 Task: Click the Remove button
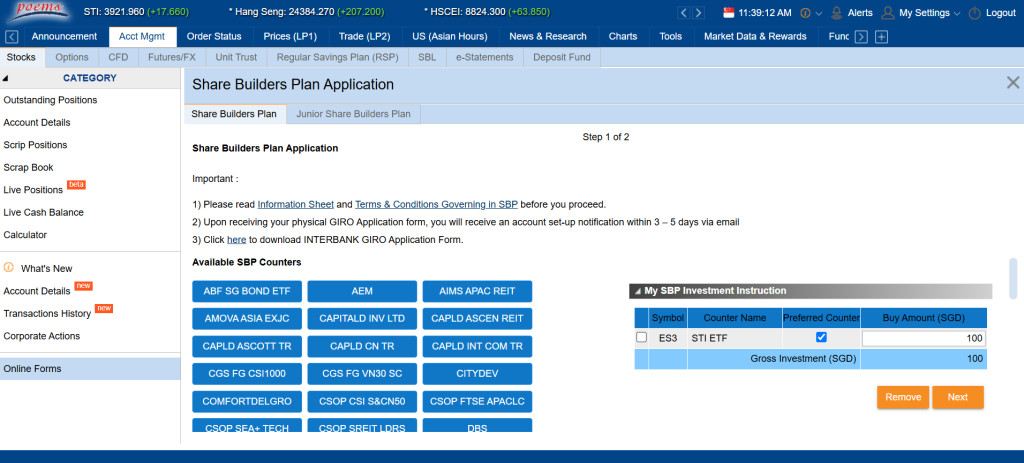[x=903, y=397]
